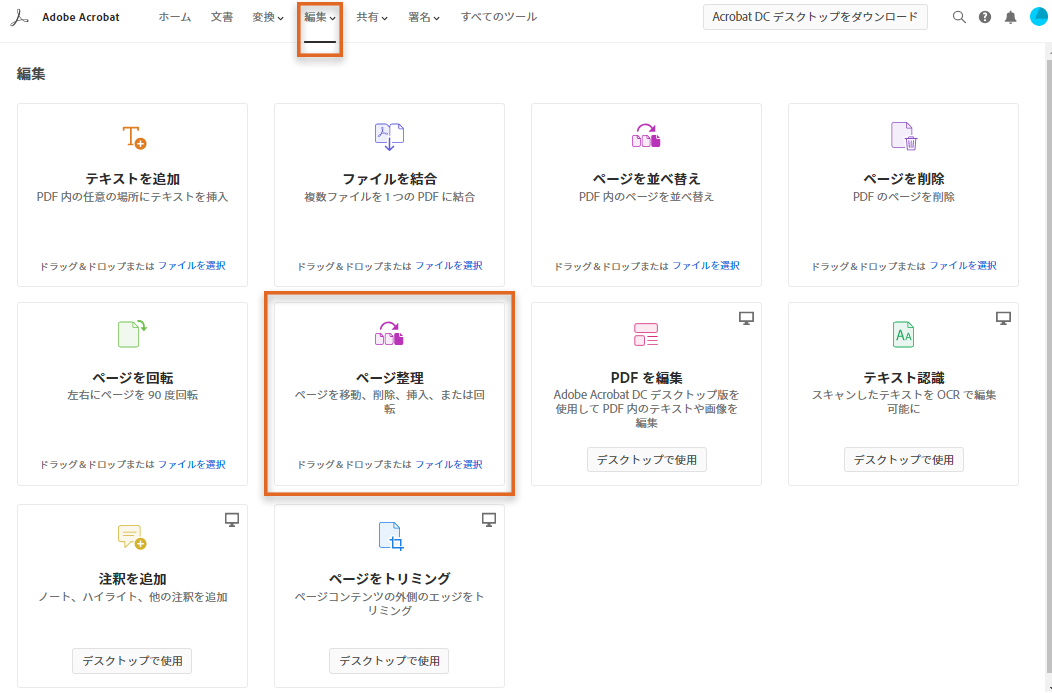This screenshot has width=1052, height=693.
Task: Open the ファイルを結合 (Combine Files) tool icon
Action: click(x=388, y=137)
